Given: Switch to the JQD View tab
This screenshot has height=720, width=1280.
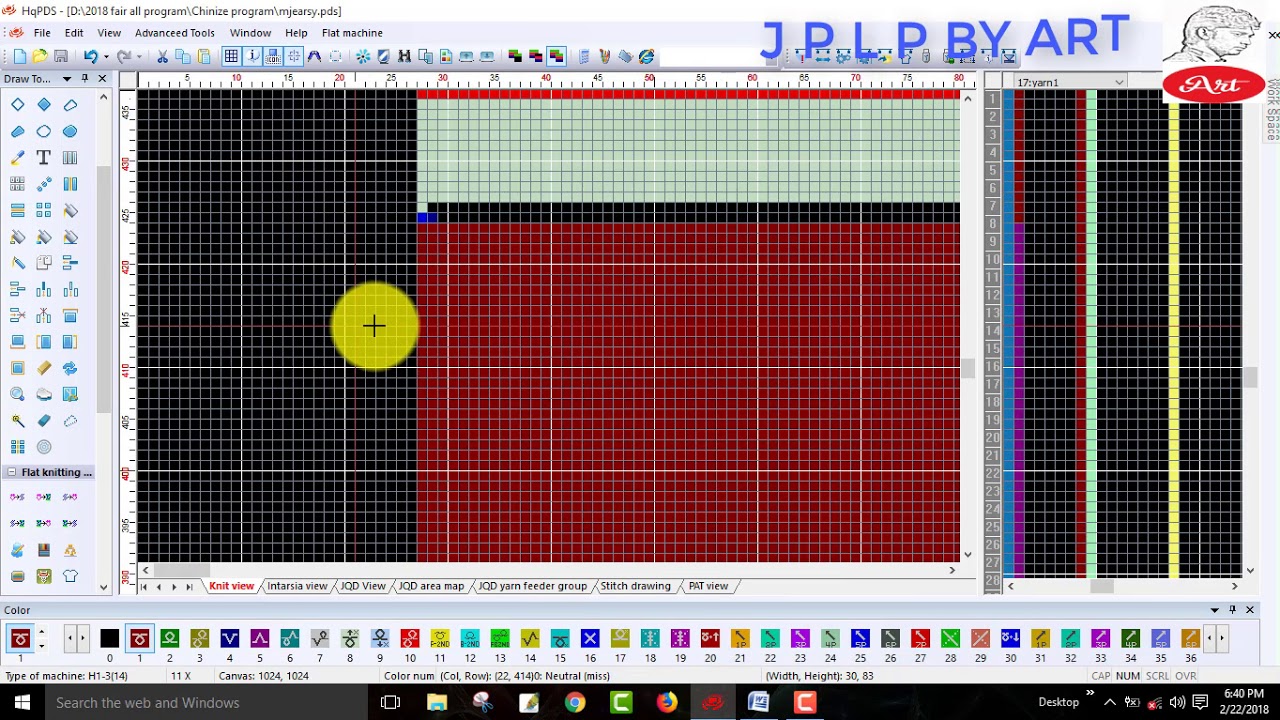Looking at the screenshot, I should pyautogui.click(x=362, y=586).
